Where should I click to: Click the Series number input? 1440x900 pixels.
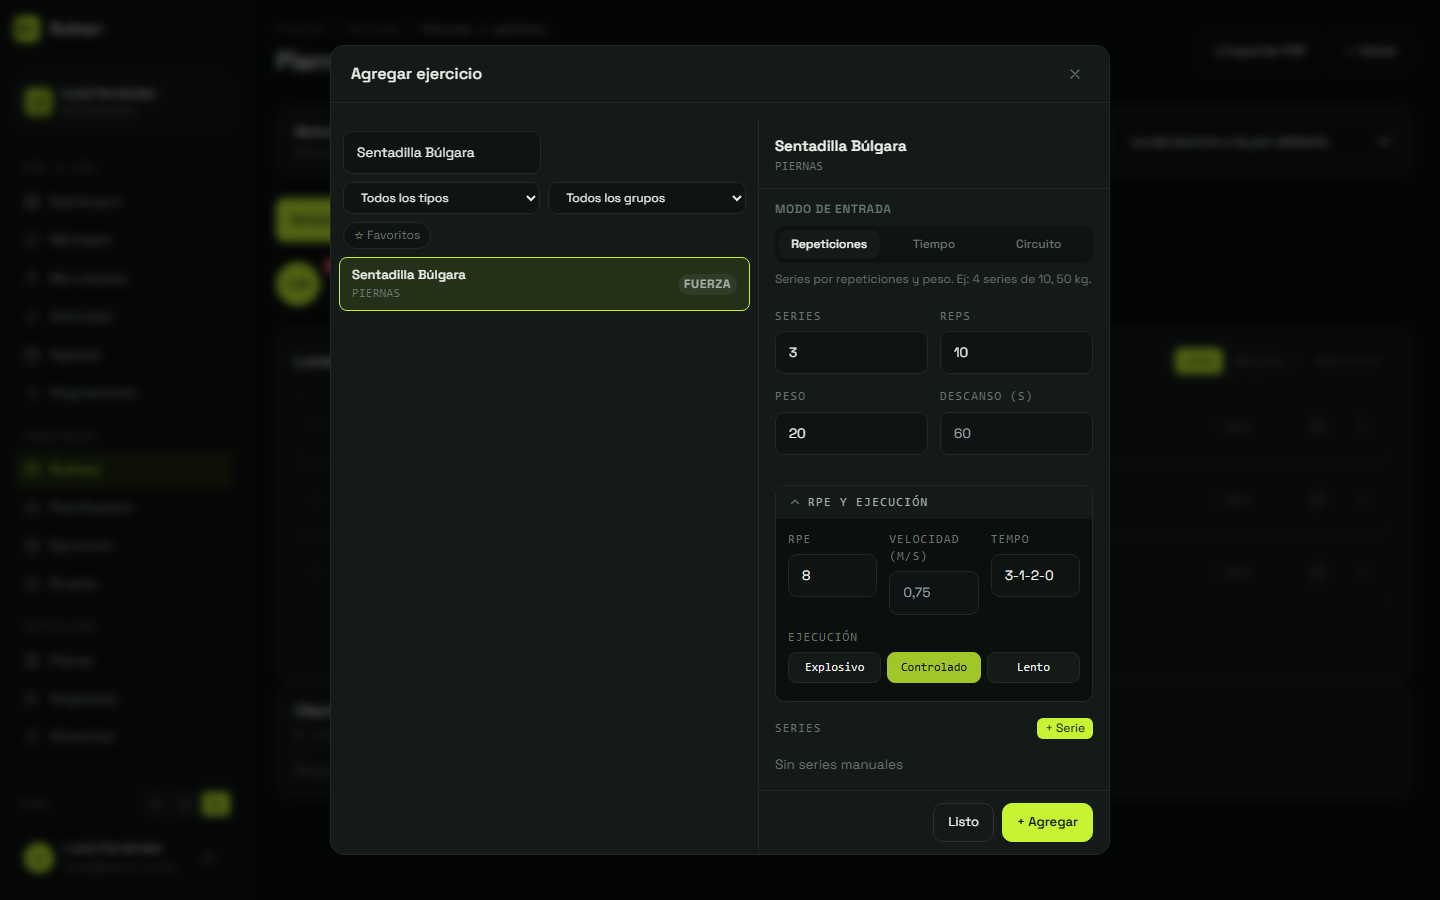851,353
